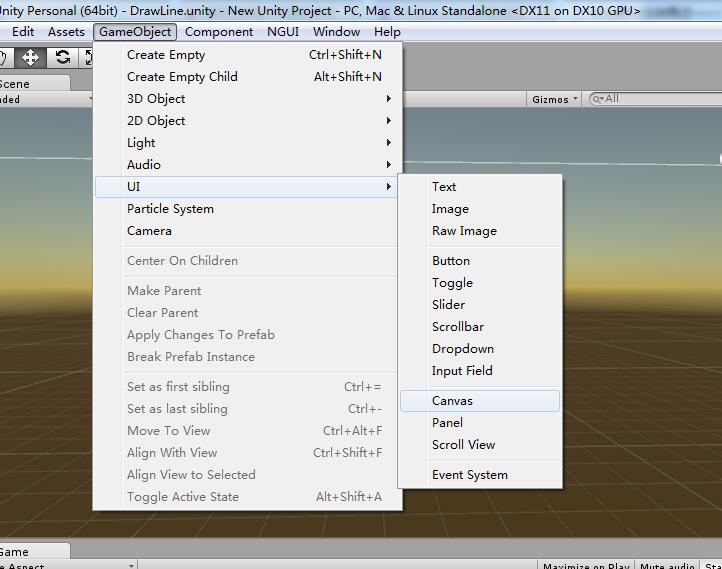This screenshot has width=722, height=569.
Task: Open the Assets menu
Action: (x=66, y=32)
